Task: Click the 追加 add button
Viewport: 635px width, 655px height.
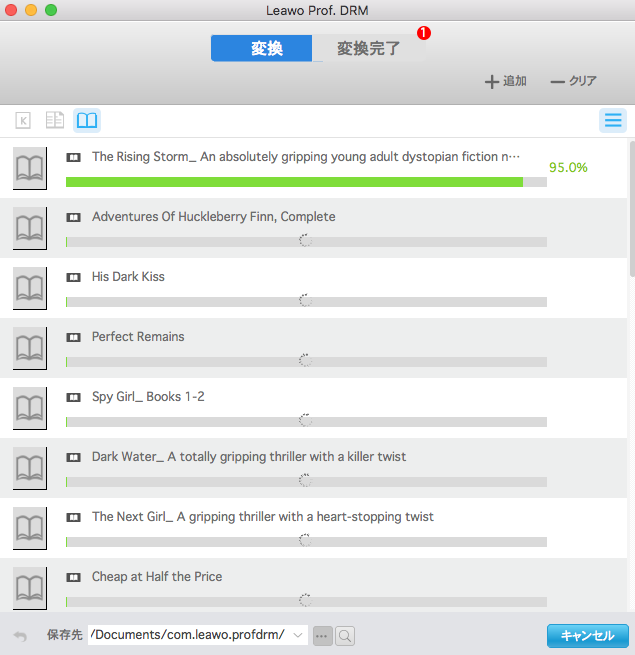Action: [505, 81]
